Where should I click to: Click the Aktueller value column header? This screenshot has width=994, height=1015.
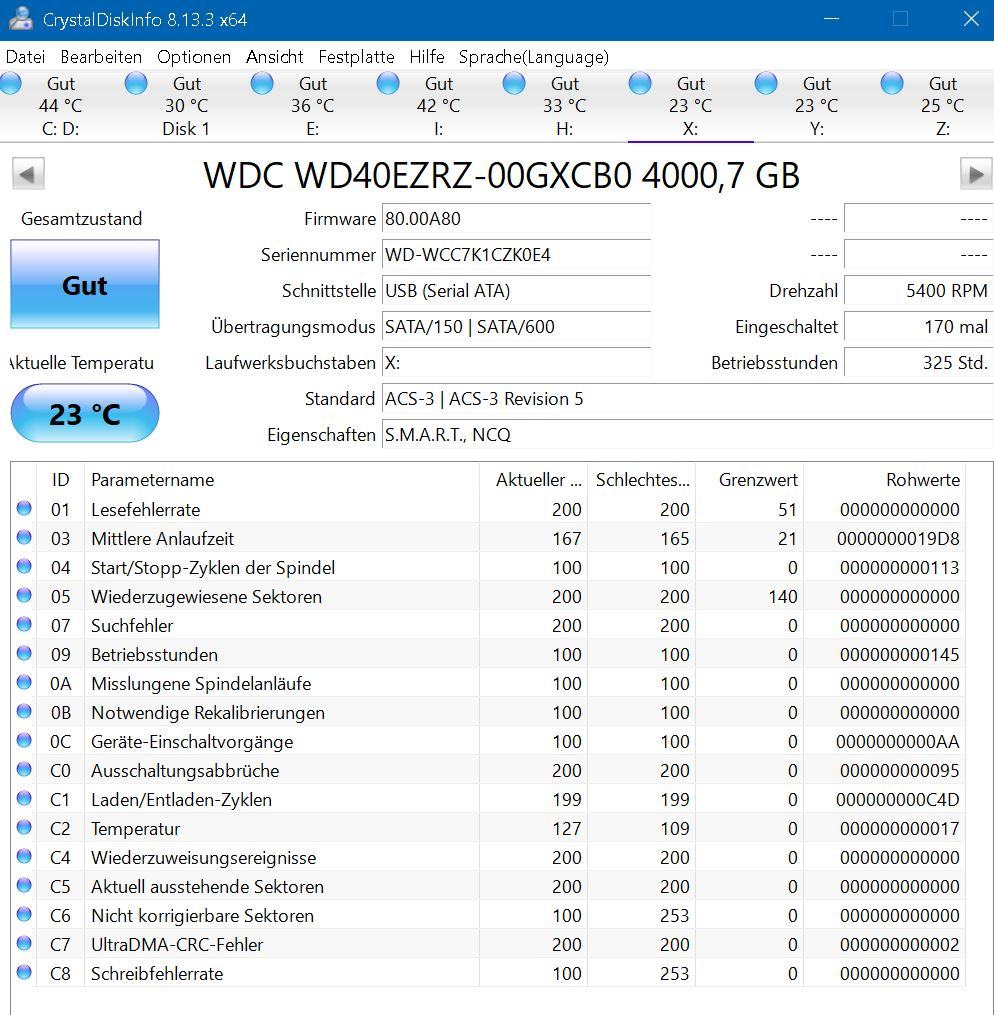[534, 480]
